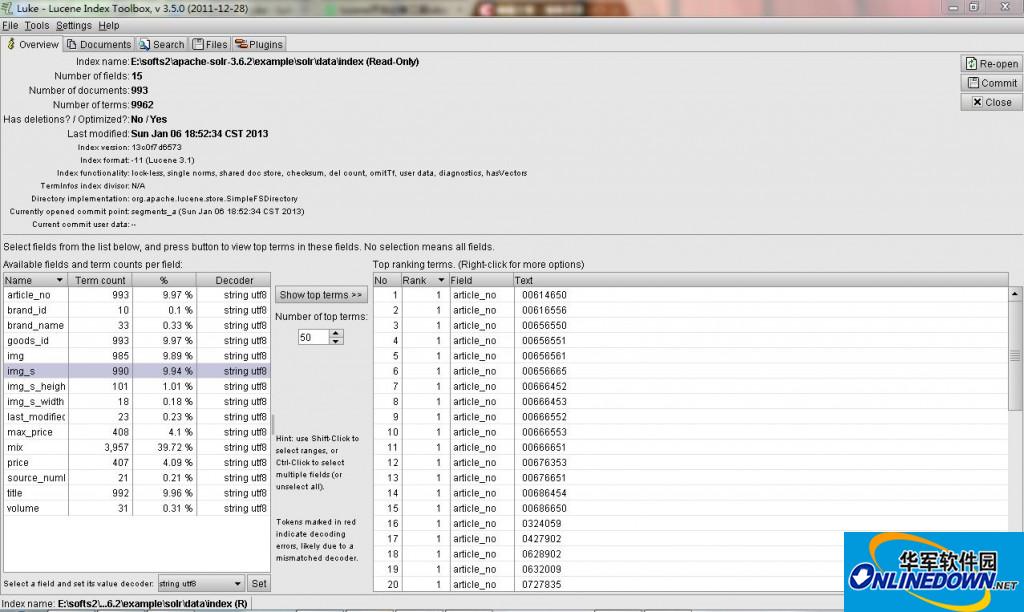Image resolution: width=1024 pixels, height=612 pixels.
Task: Click term 00656550 in top terms
Action: tap(544, 325)
